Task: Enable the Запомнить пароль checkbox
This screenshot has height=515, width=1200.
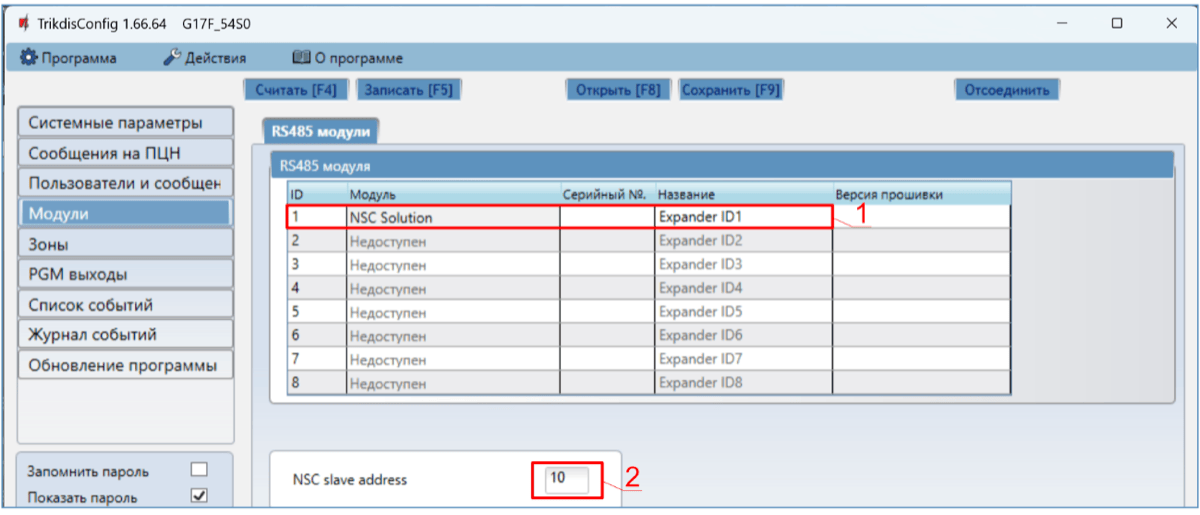Action: (x=199, y=469)
